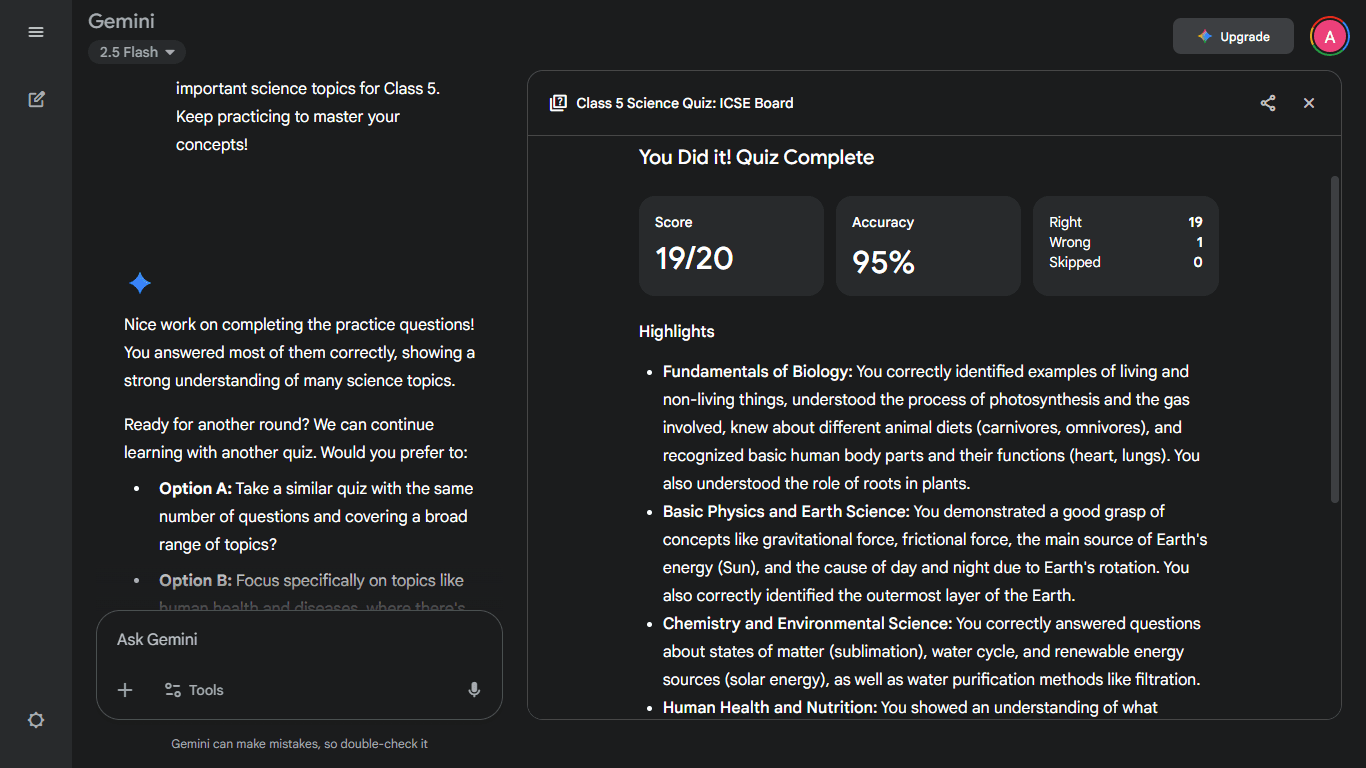Type in the Ask Gemini field

298,640
